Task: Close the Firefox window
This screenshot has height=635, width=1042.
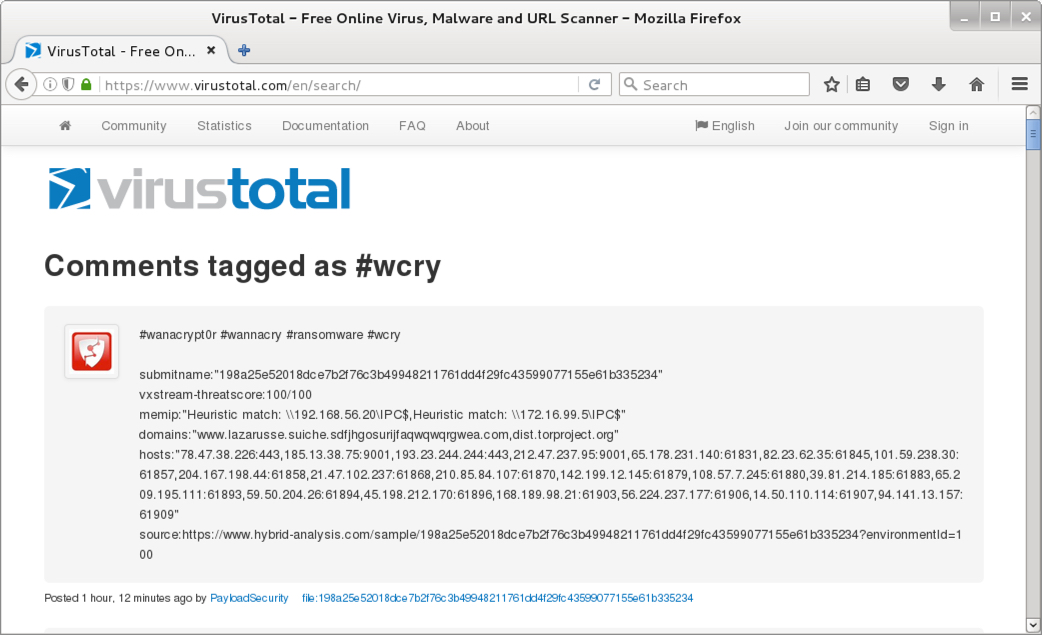Action: (1025, 17)
